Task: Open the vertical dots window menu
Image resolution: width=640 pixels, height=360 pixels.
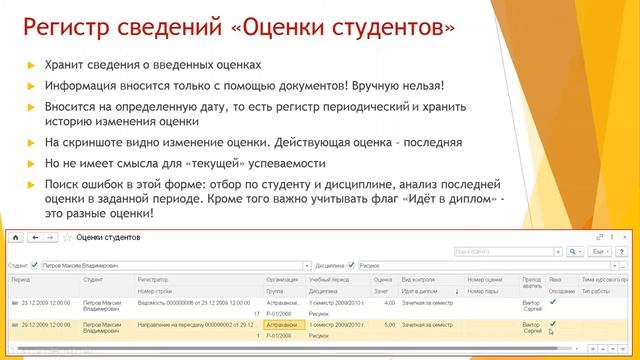Action: point(612,237)
